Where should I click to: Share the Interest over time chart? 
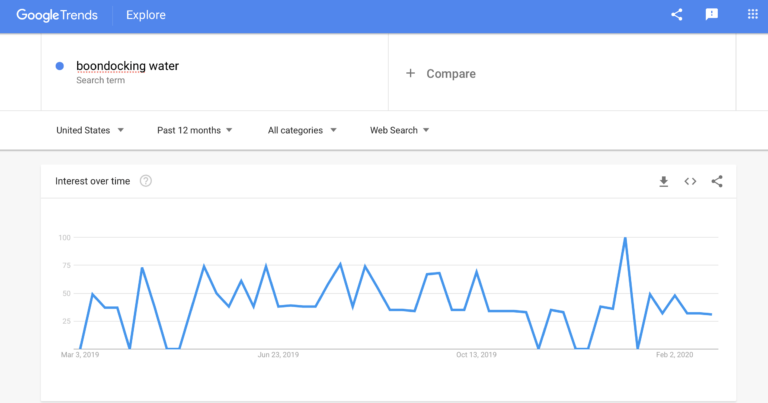(x=717, y=181)
